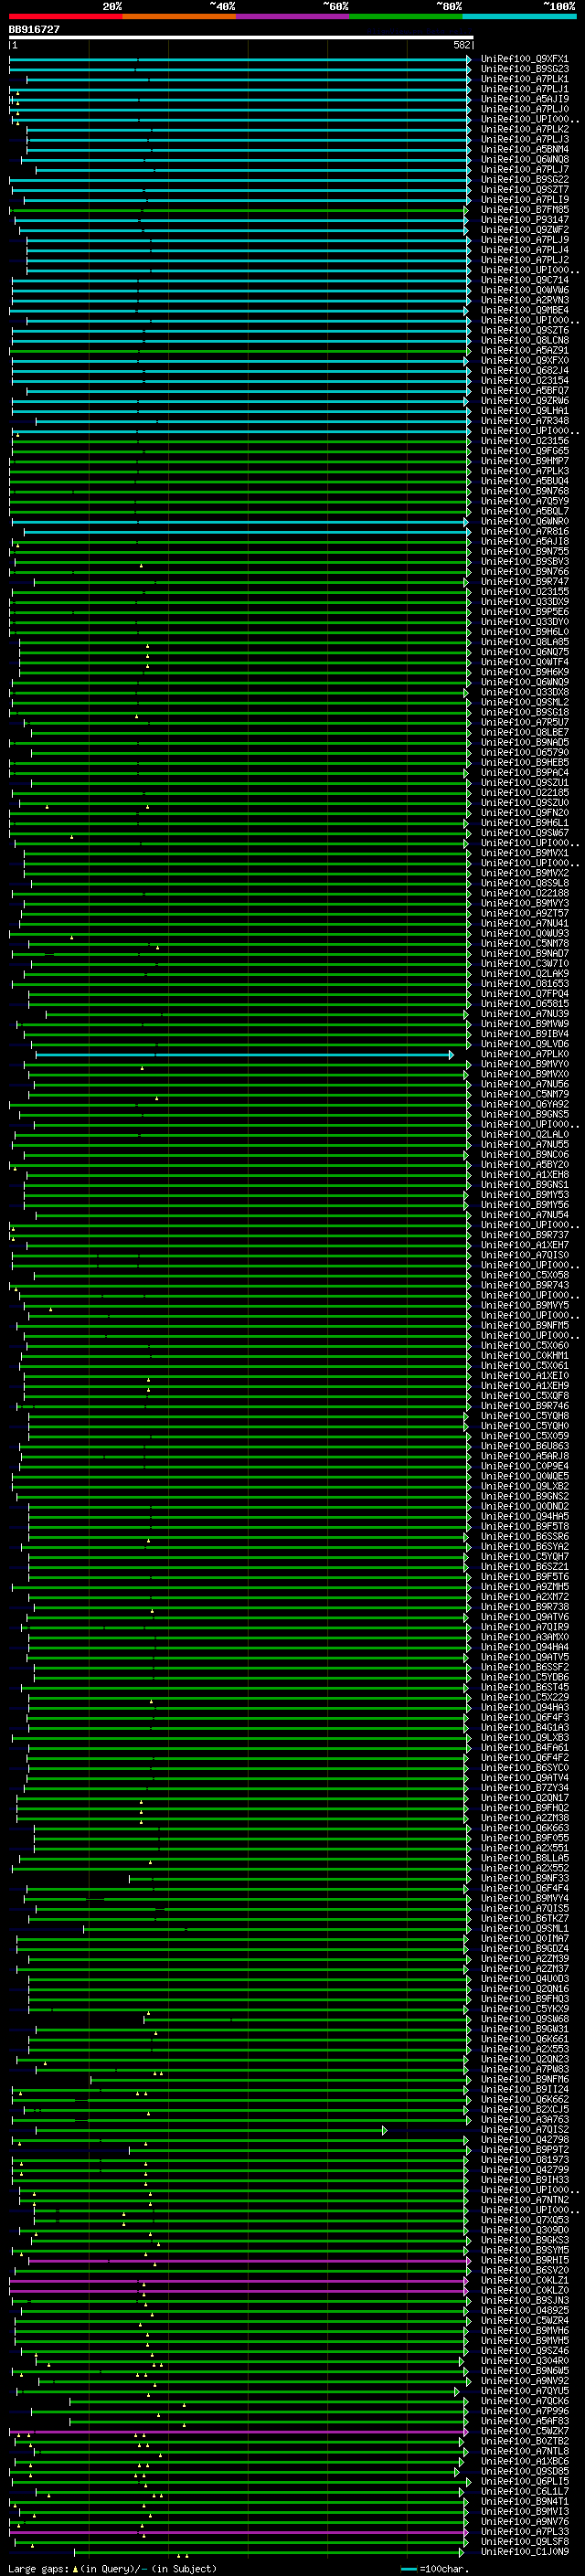Screen dimensions: 585x2576
Task: Click label UniRef100_Q6YA92
Action: 524,1104
